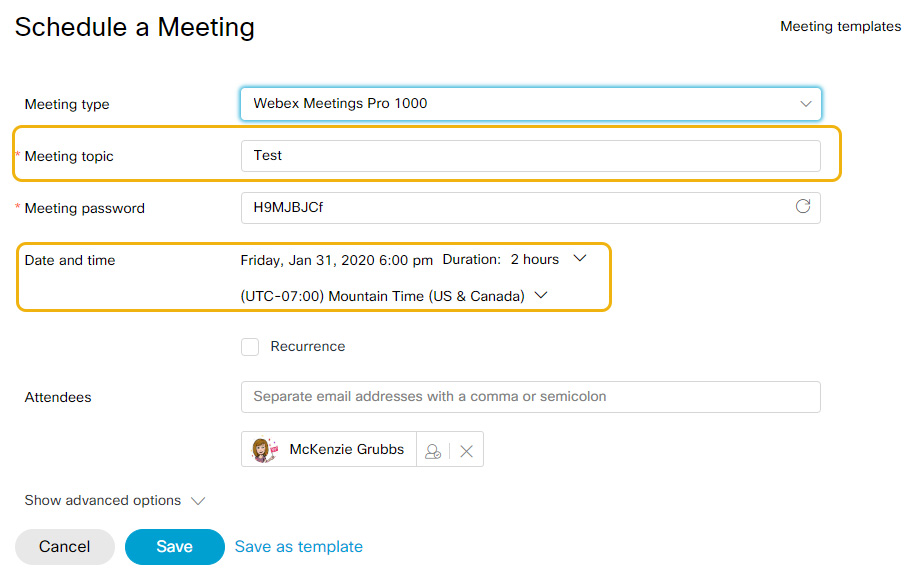Viewport: 904px width, 580px height.
Task: Click the Meeting topic field
Action: pos(530,156)
